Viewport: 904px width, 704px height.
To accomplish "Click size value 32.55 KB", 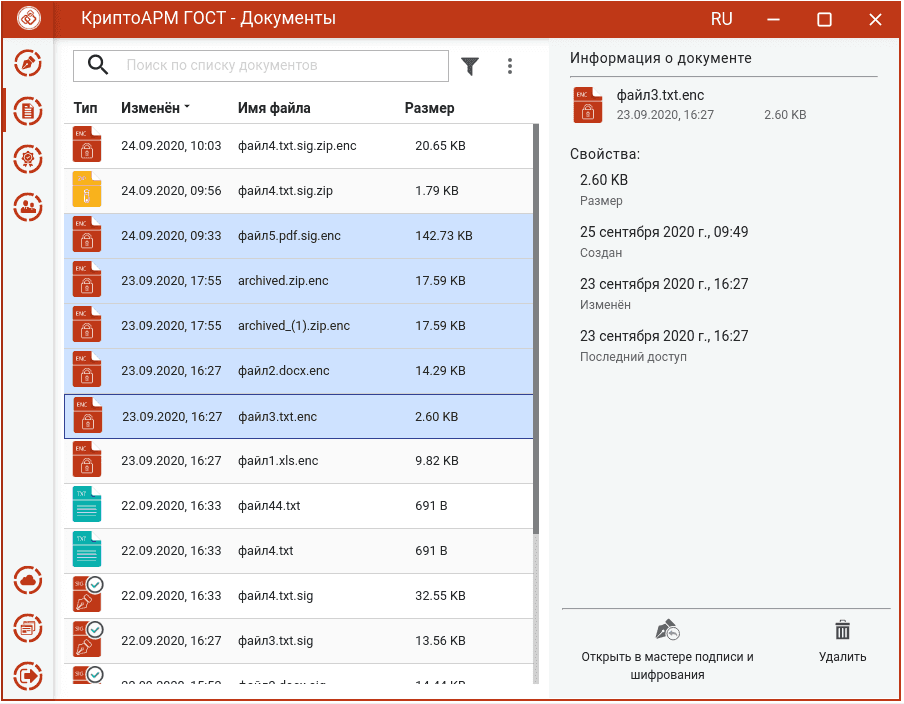I will pyautogui.click(x=440, y=596).
